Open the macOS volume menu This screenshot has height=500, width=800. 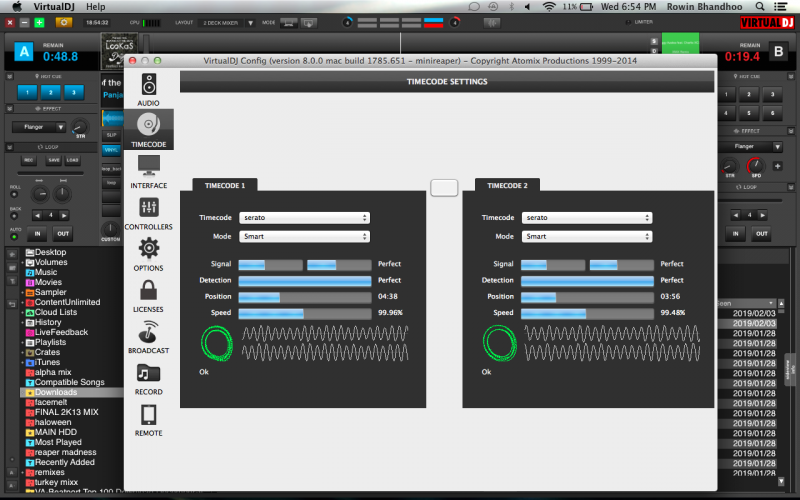(x=528, y=7)
